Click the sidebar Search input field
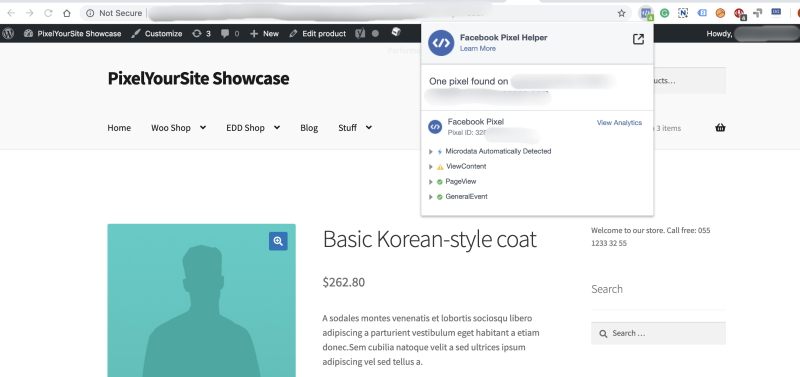The height and width of the screenshot is (377, 800). point(658,333)
